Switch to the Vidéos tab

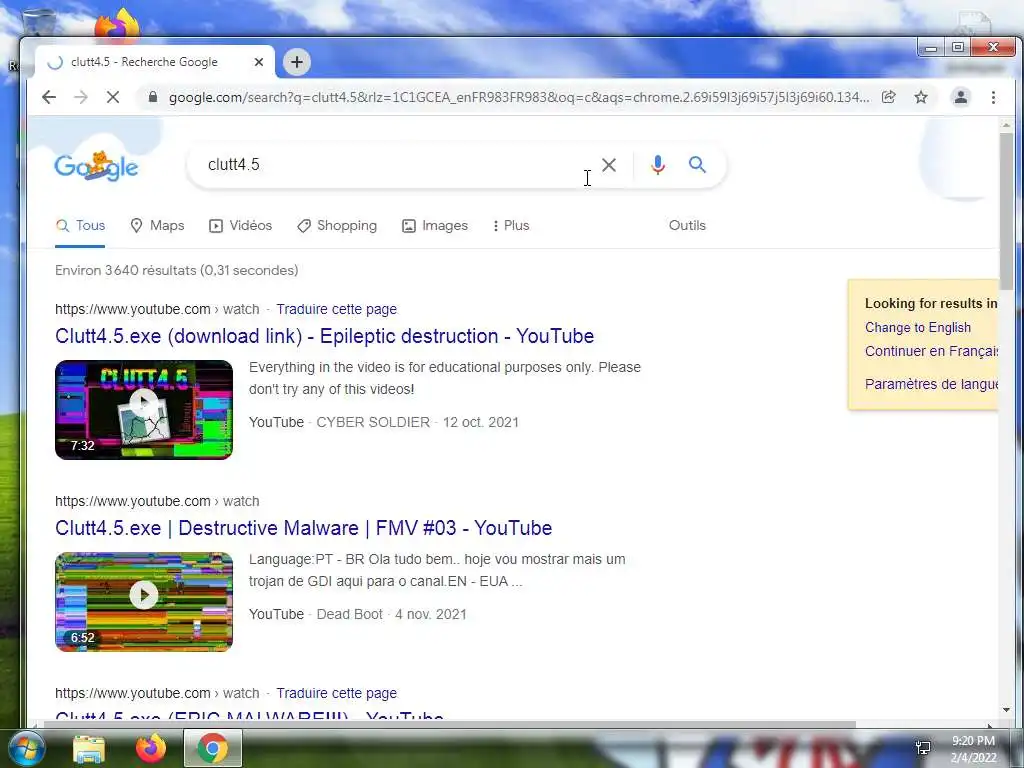coord(240,225)
